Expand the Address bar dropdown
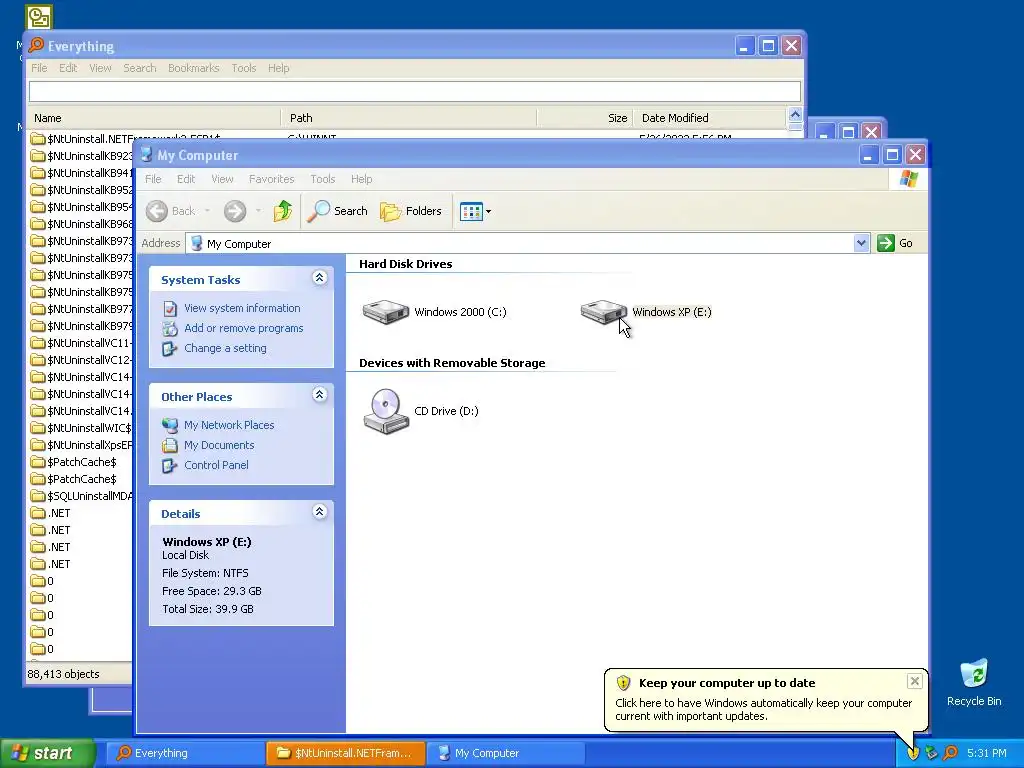 [861, 244]
